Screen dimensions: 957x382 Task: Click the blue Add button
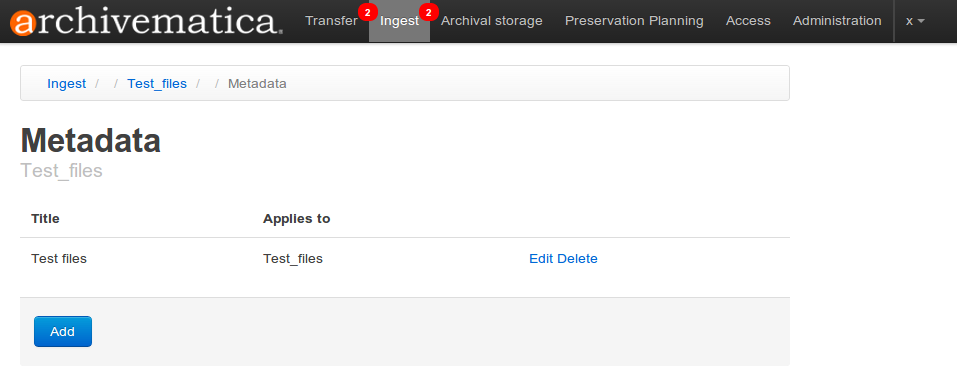(x=63, y=331)
